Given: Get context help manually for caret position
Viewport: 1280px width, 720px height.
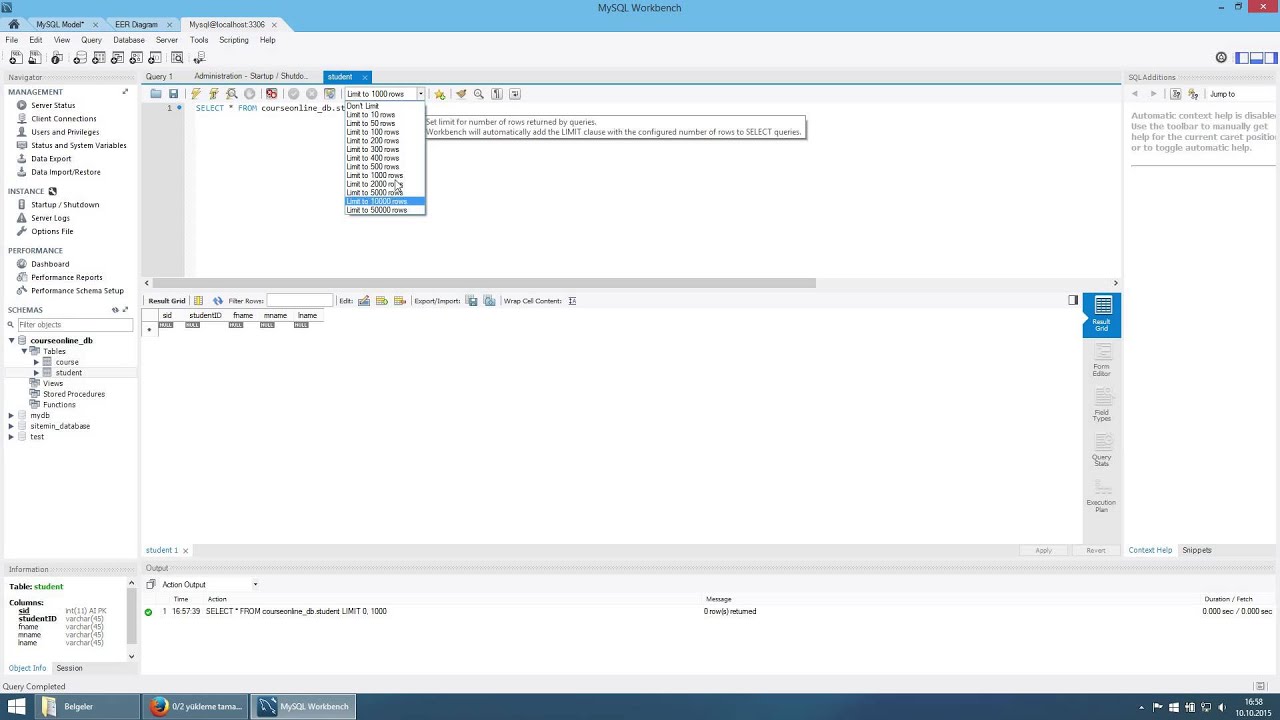Looking at the screenshot, I should click(1176, 94).
